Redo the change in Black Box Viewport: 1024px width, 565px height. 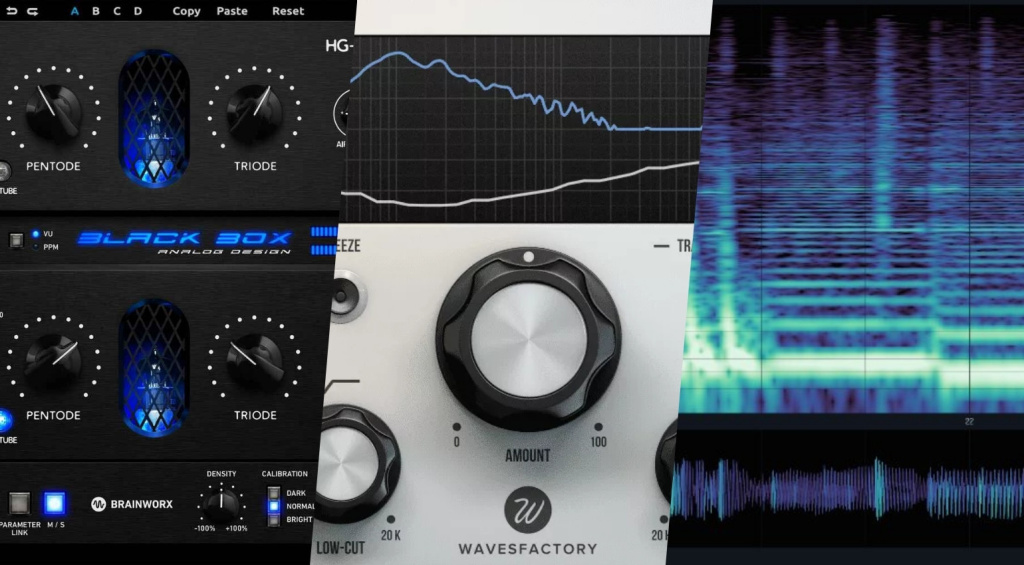[32, 11]
